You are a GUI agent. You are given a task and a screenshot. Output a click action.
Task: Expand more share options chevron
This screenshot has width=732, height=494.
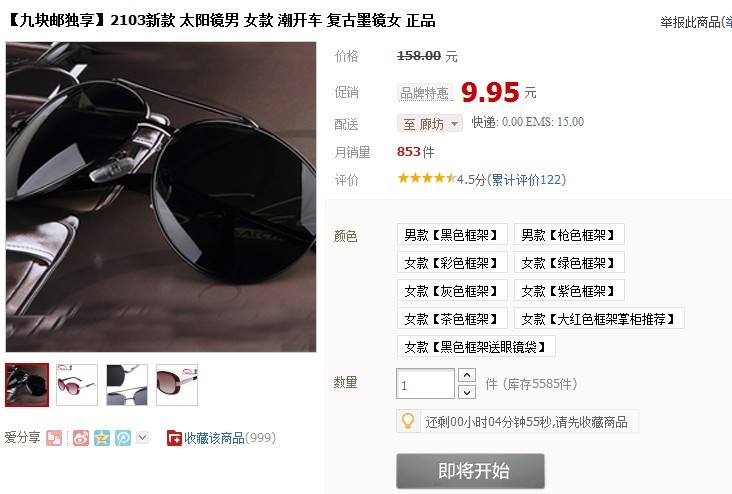click(143, 438)
